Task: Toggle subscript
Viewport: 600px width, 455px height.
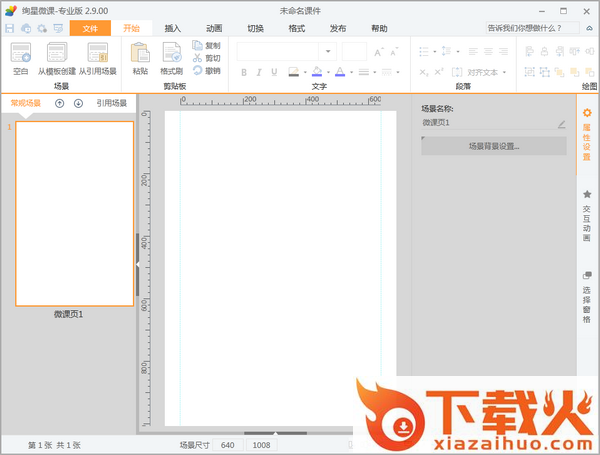Action: pos(424,72)
